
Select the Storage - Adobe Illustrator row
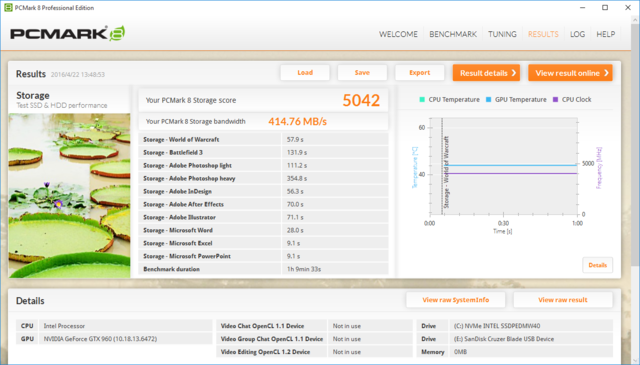(x=263, y=218)
